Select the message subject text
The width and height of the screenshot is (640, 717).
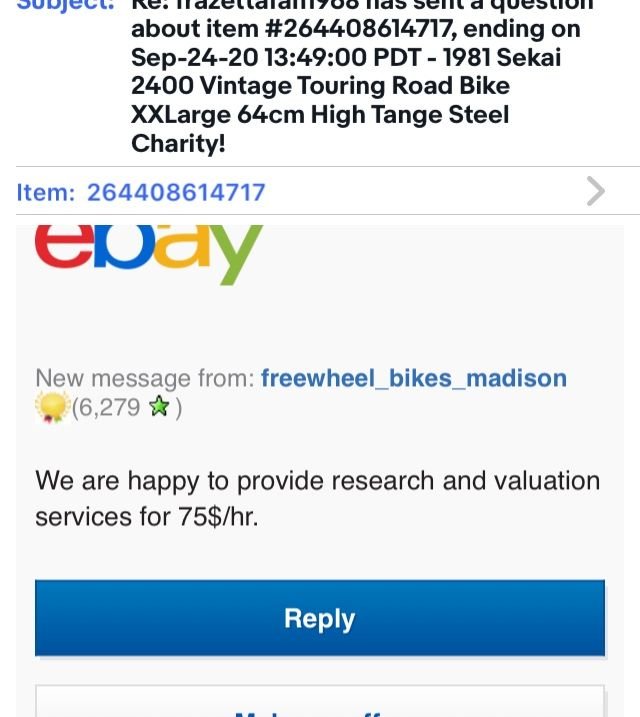tap(361, 75)
